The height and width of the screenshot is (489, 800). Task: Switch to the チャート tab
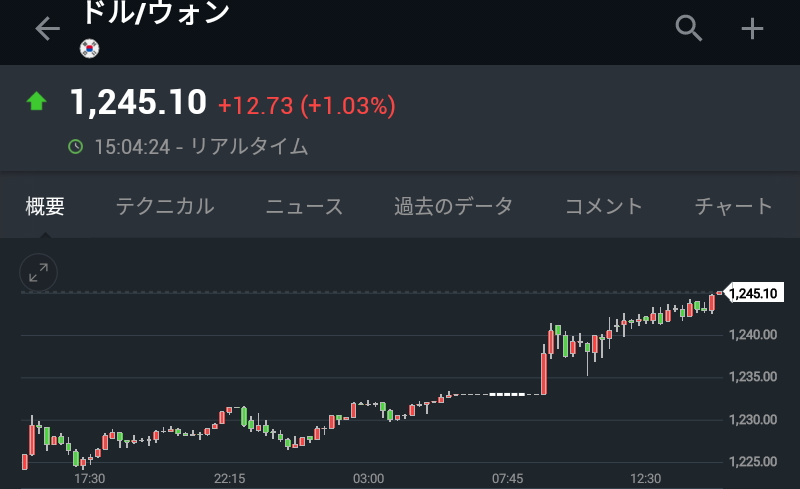734,207
